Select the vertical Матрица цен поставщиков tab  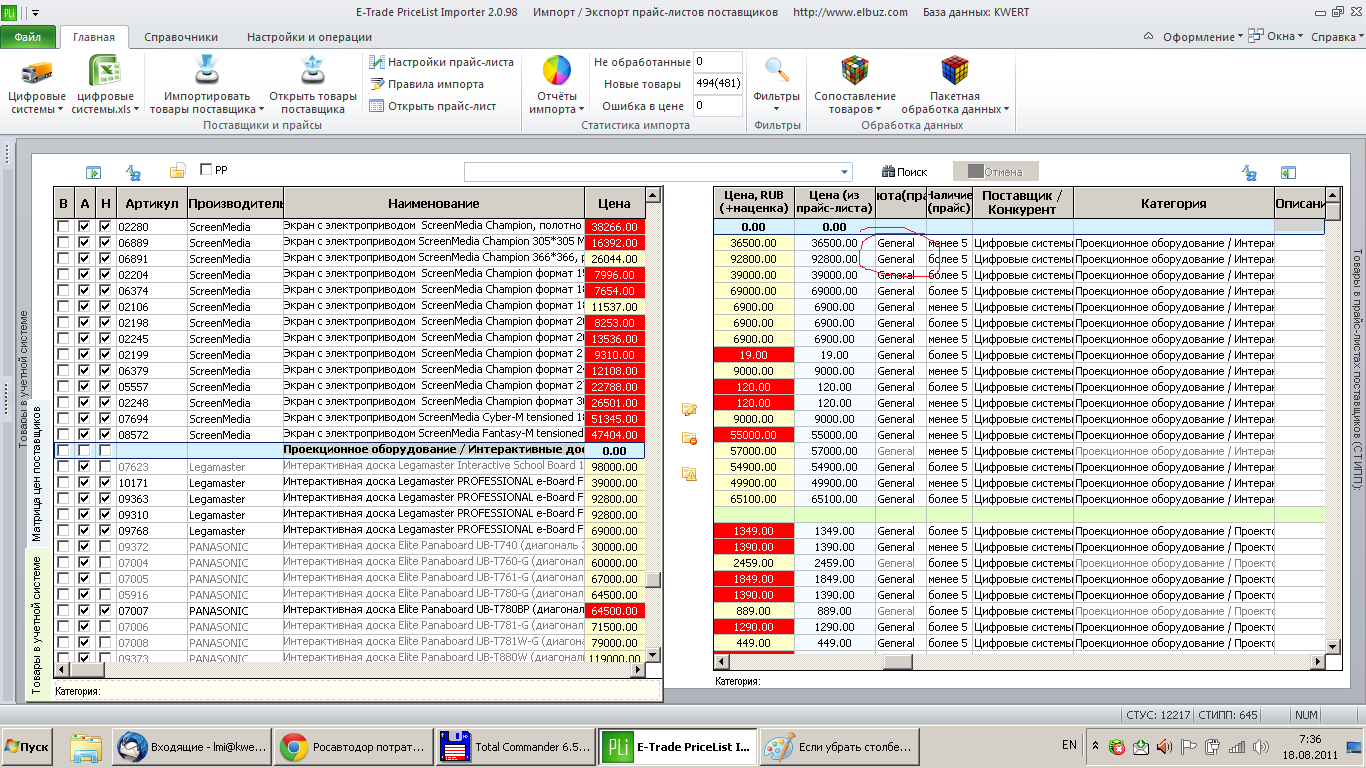(x=38, y=475)
